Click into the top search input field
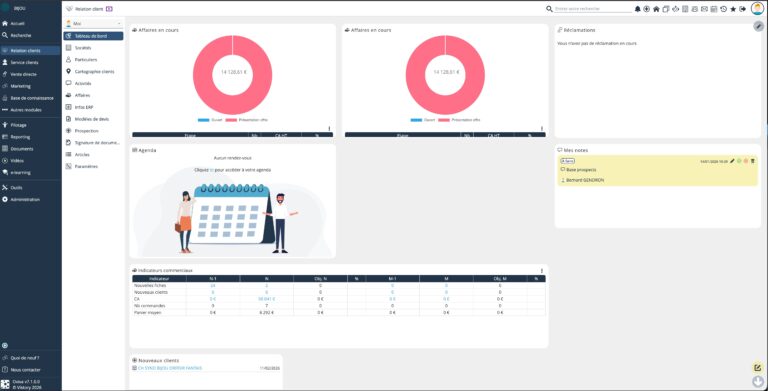This screenshot has width=768, height=391. pyautogui.click(x=593, y=9)
